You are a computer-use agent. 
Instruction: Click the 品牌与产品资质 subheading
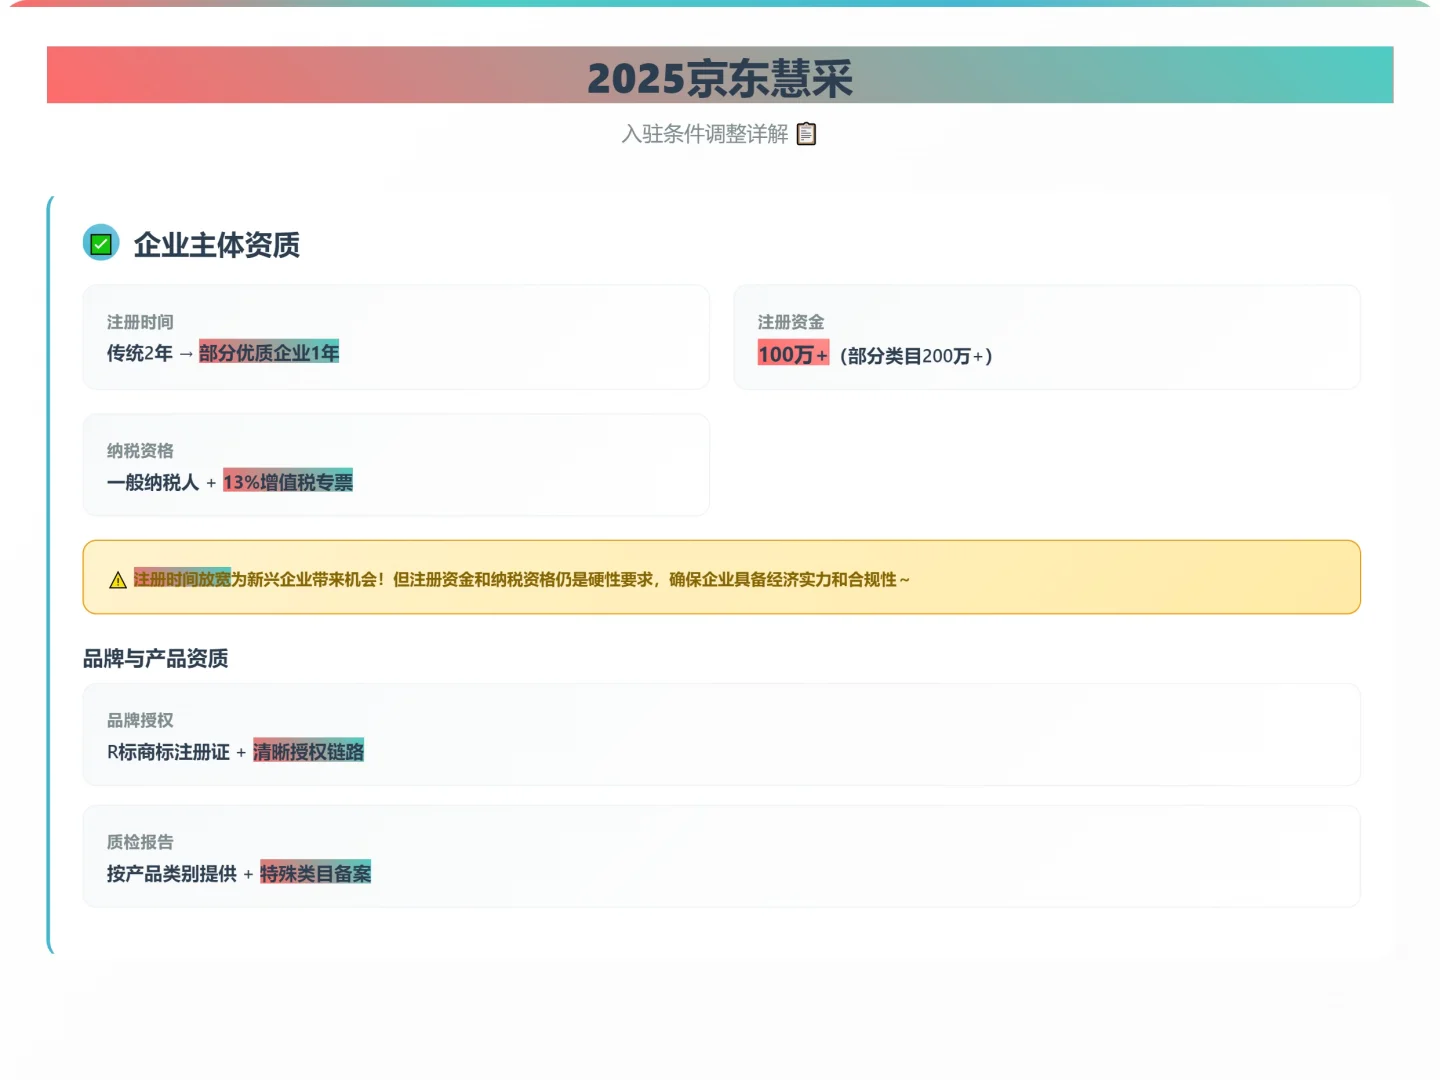155,658
